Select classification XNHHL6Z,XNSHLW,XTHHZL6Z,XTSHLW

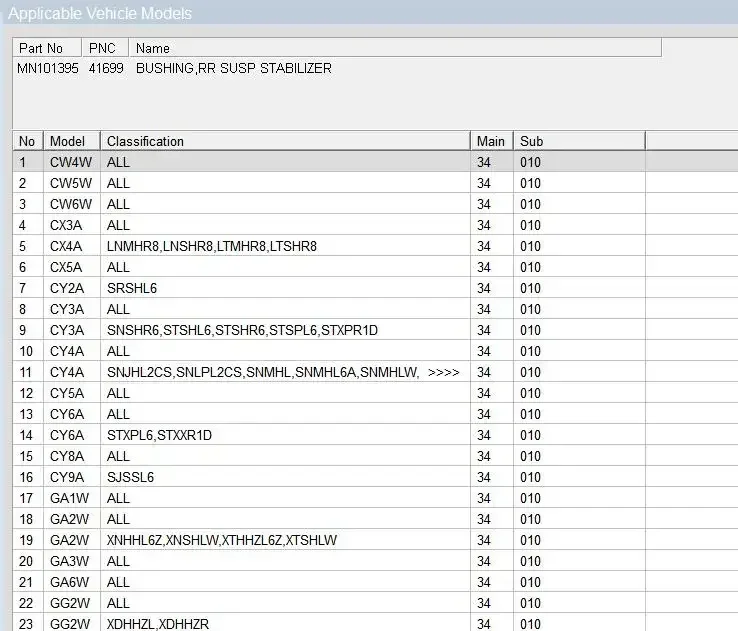(x=222, y=540)
